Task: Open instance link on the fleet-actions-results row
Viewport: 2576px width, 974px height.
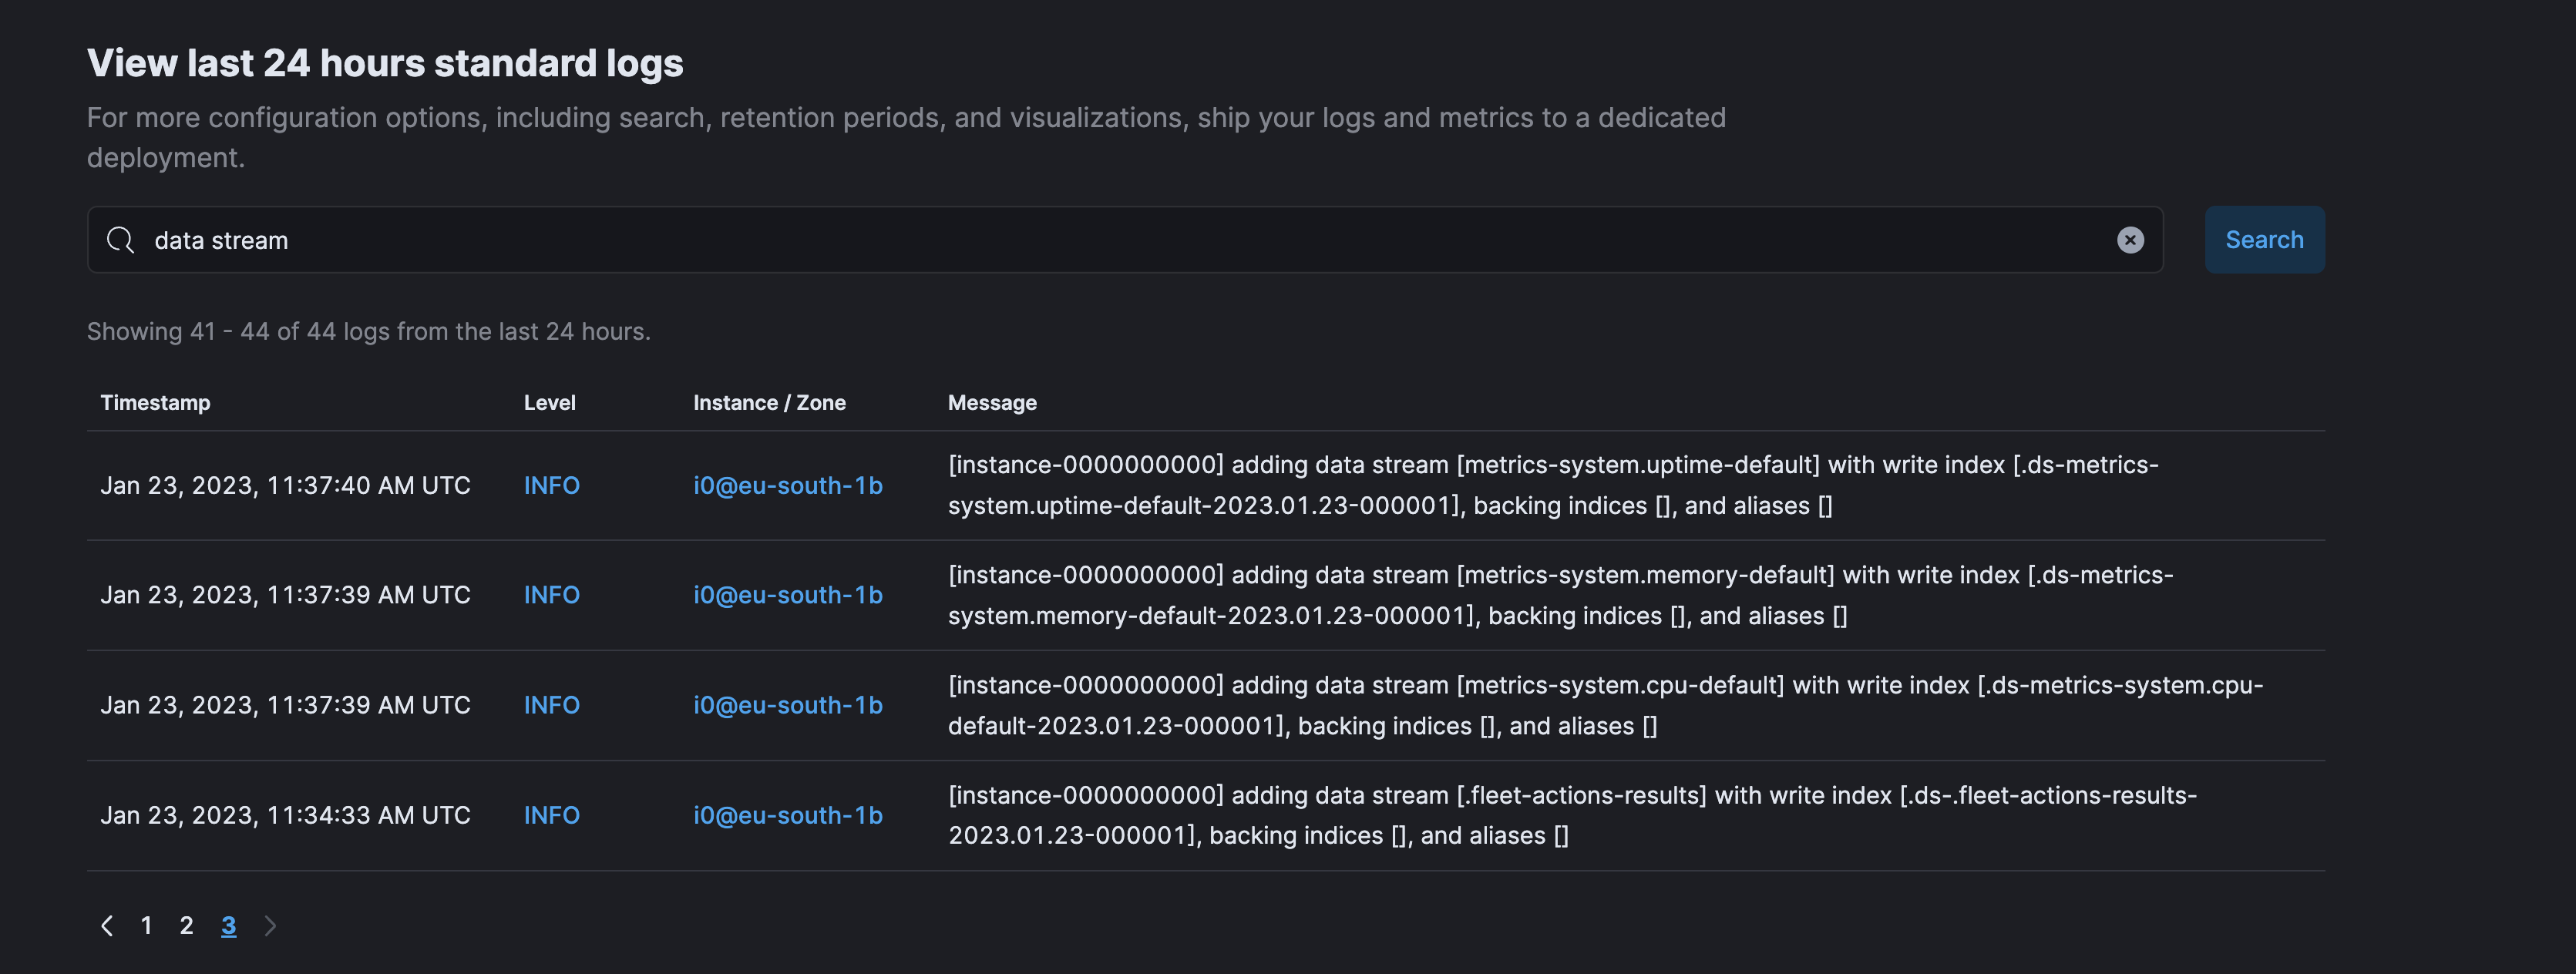Action: point(788,814)
